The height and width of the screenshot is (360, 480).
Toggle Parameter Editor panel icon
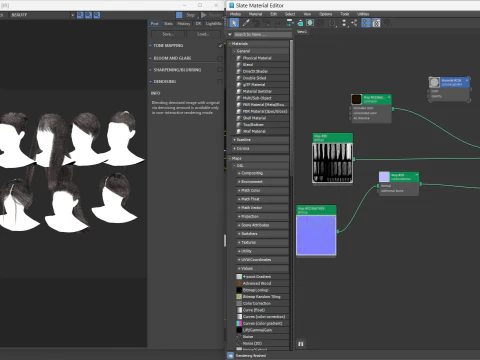tap(376, 23)
